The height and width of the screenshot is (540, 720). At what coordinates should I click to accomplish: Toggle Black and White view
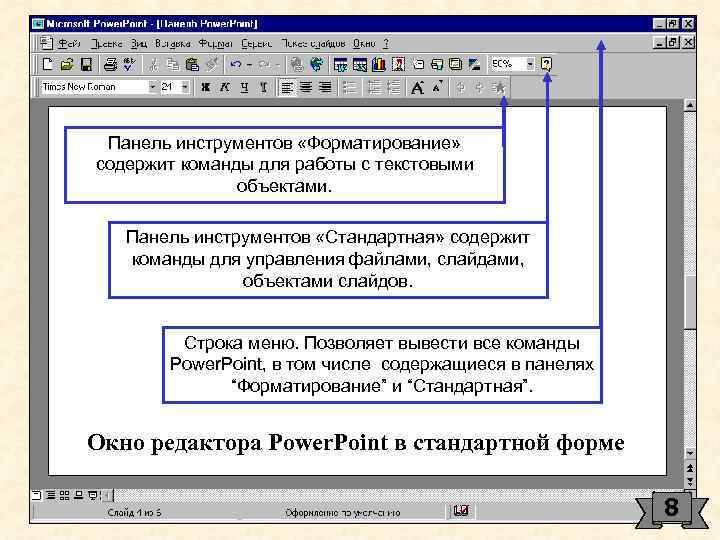[x=474, y=64]
